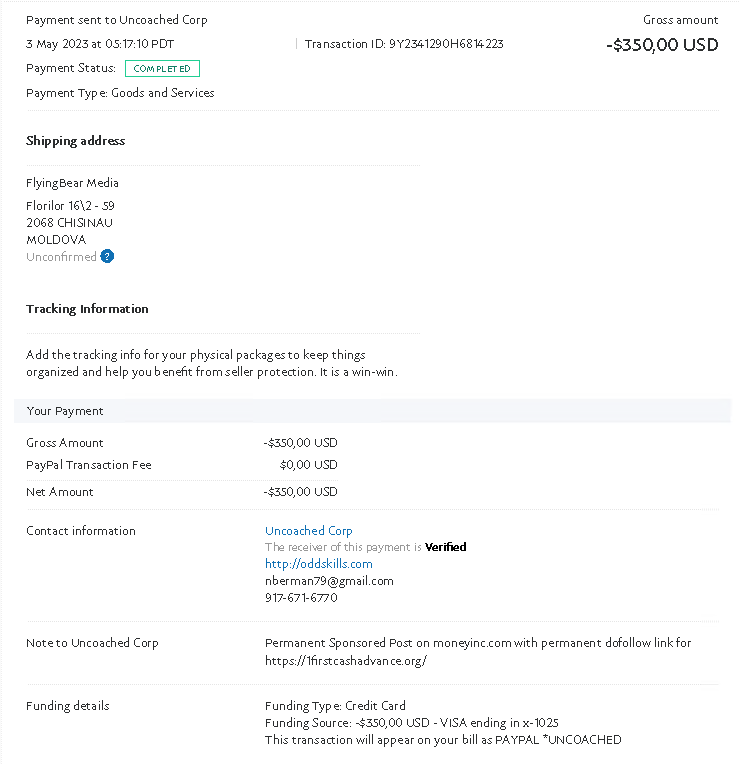Click the Tracking Information heading
The width and height of the screenshot is (740, 764).
(x=87, y=309)
